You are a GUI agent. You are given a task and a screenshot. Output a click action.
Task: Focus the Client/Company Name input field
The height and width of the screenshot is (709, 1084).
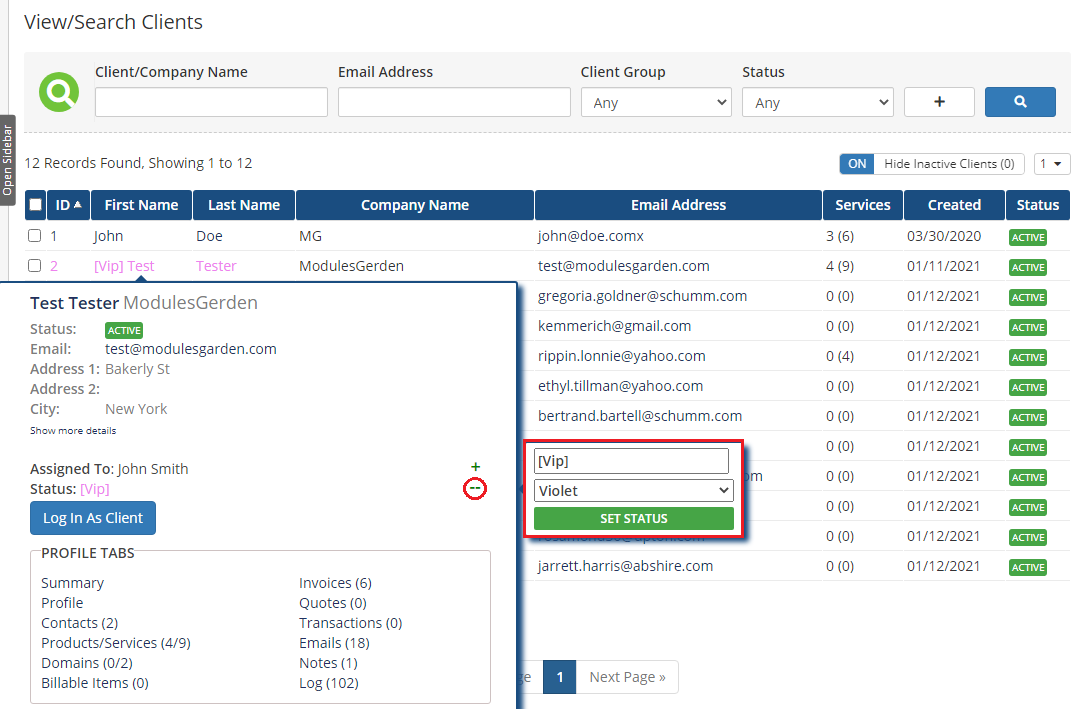(x=211, y=102)
